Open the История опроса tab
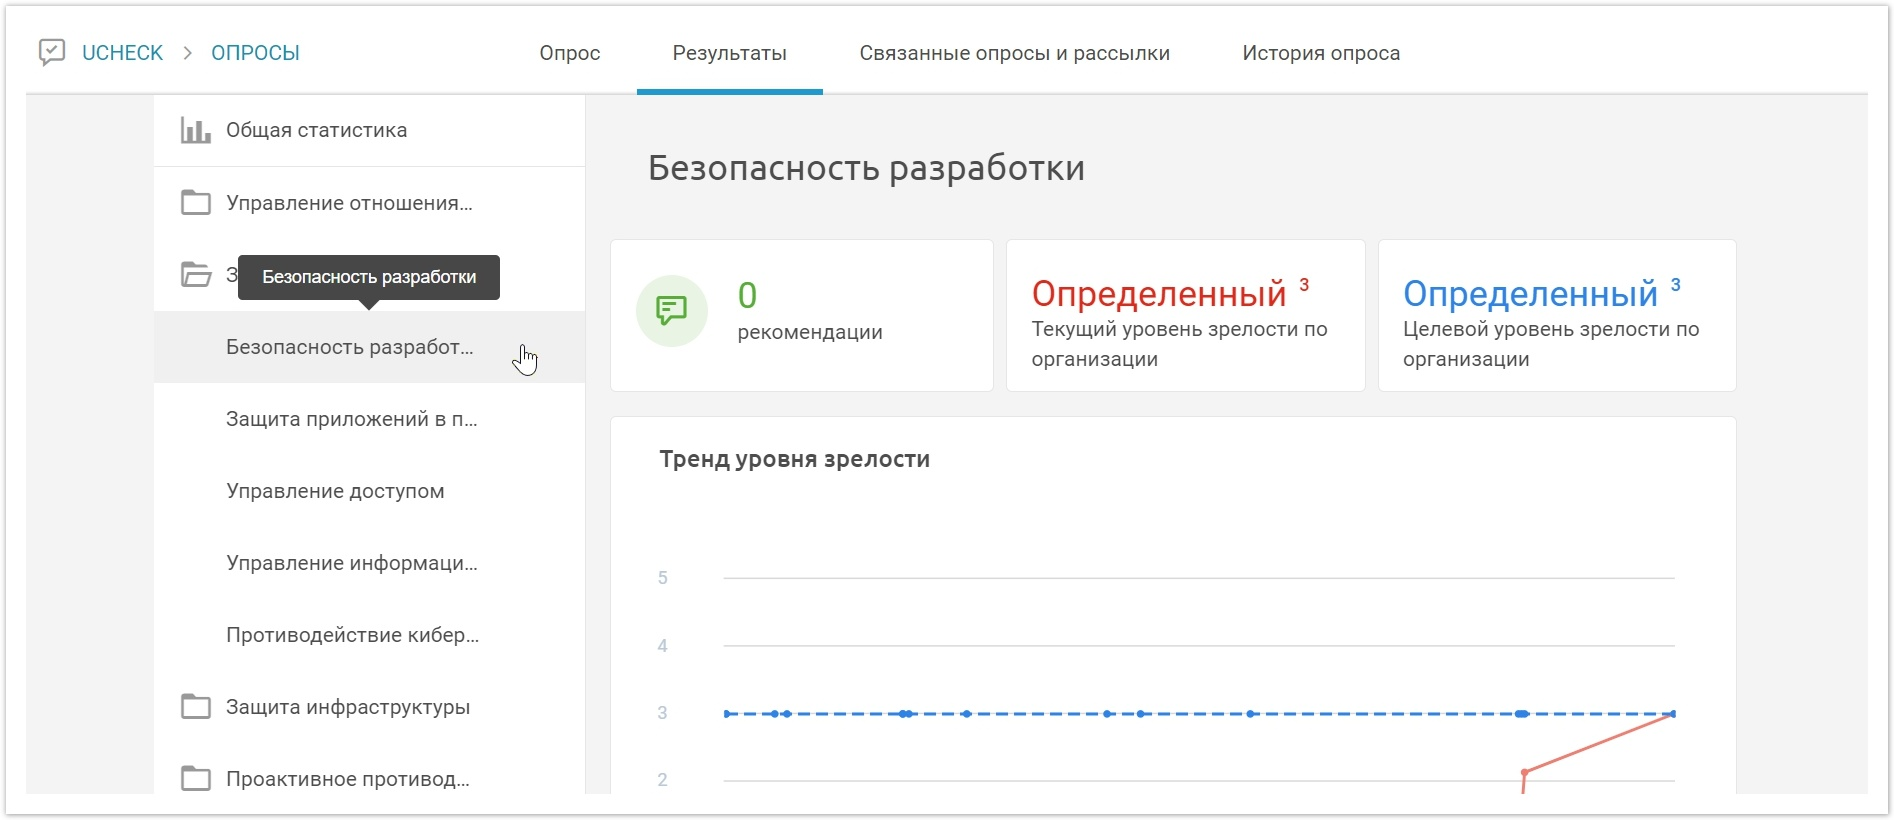Screen dimensions: 1894x820 coord(1320,53)
